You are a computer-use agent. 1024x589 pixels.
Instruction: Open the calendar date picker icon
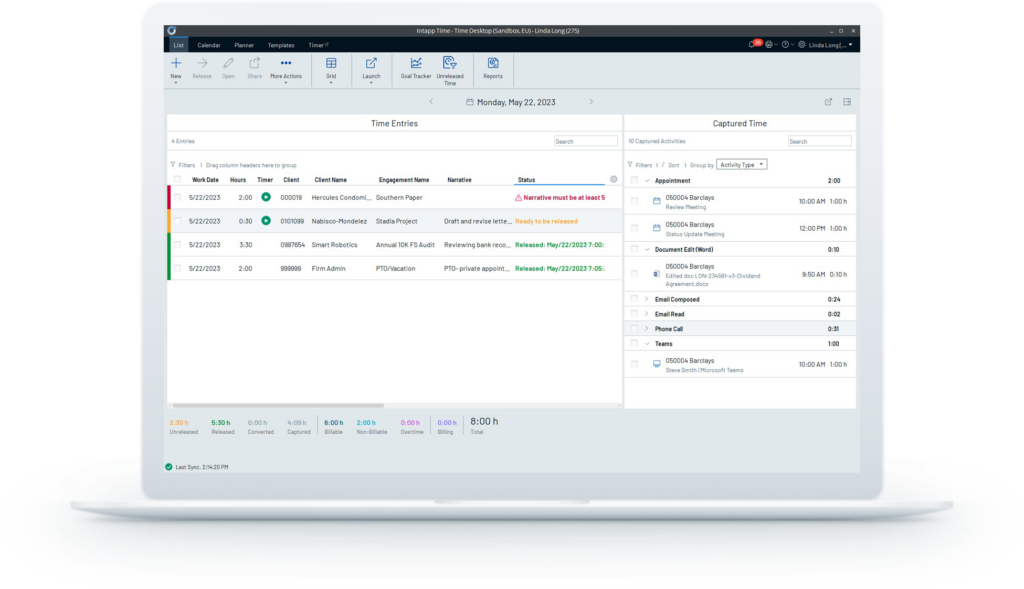[470, 102]
